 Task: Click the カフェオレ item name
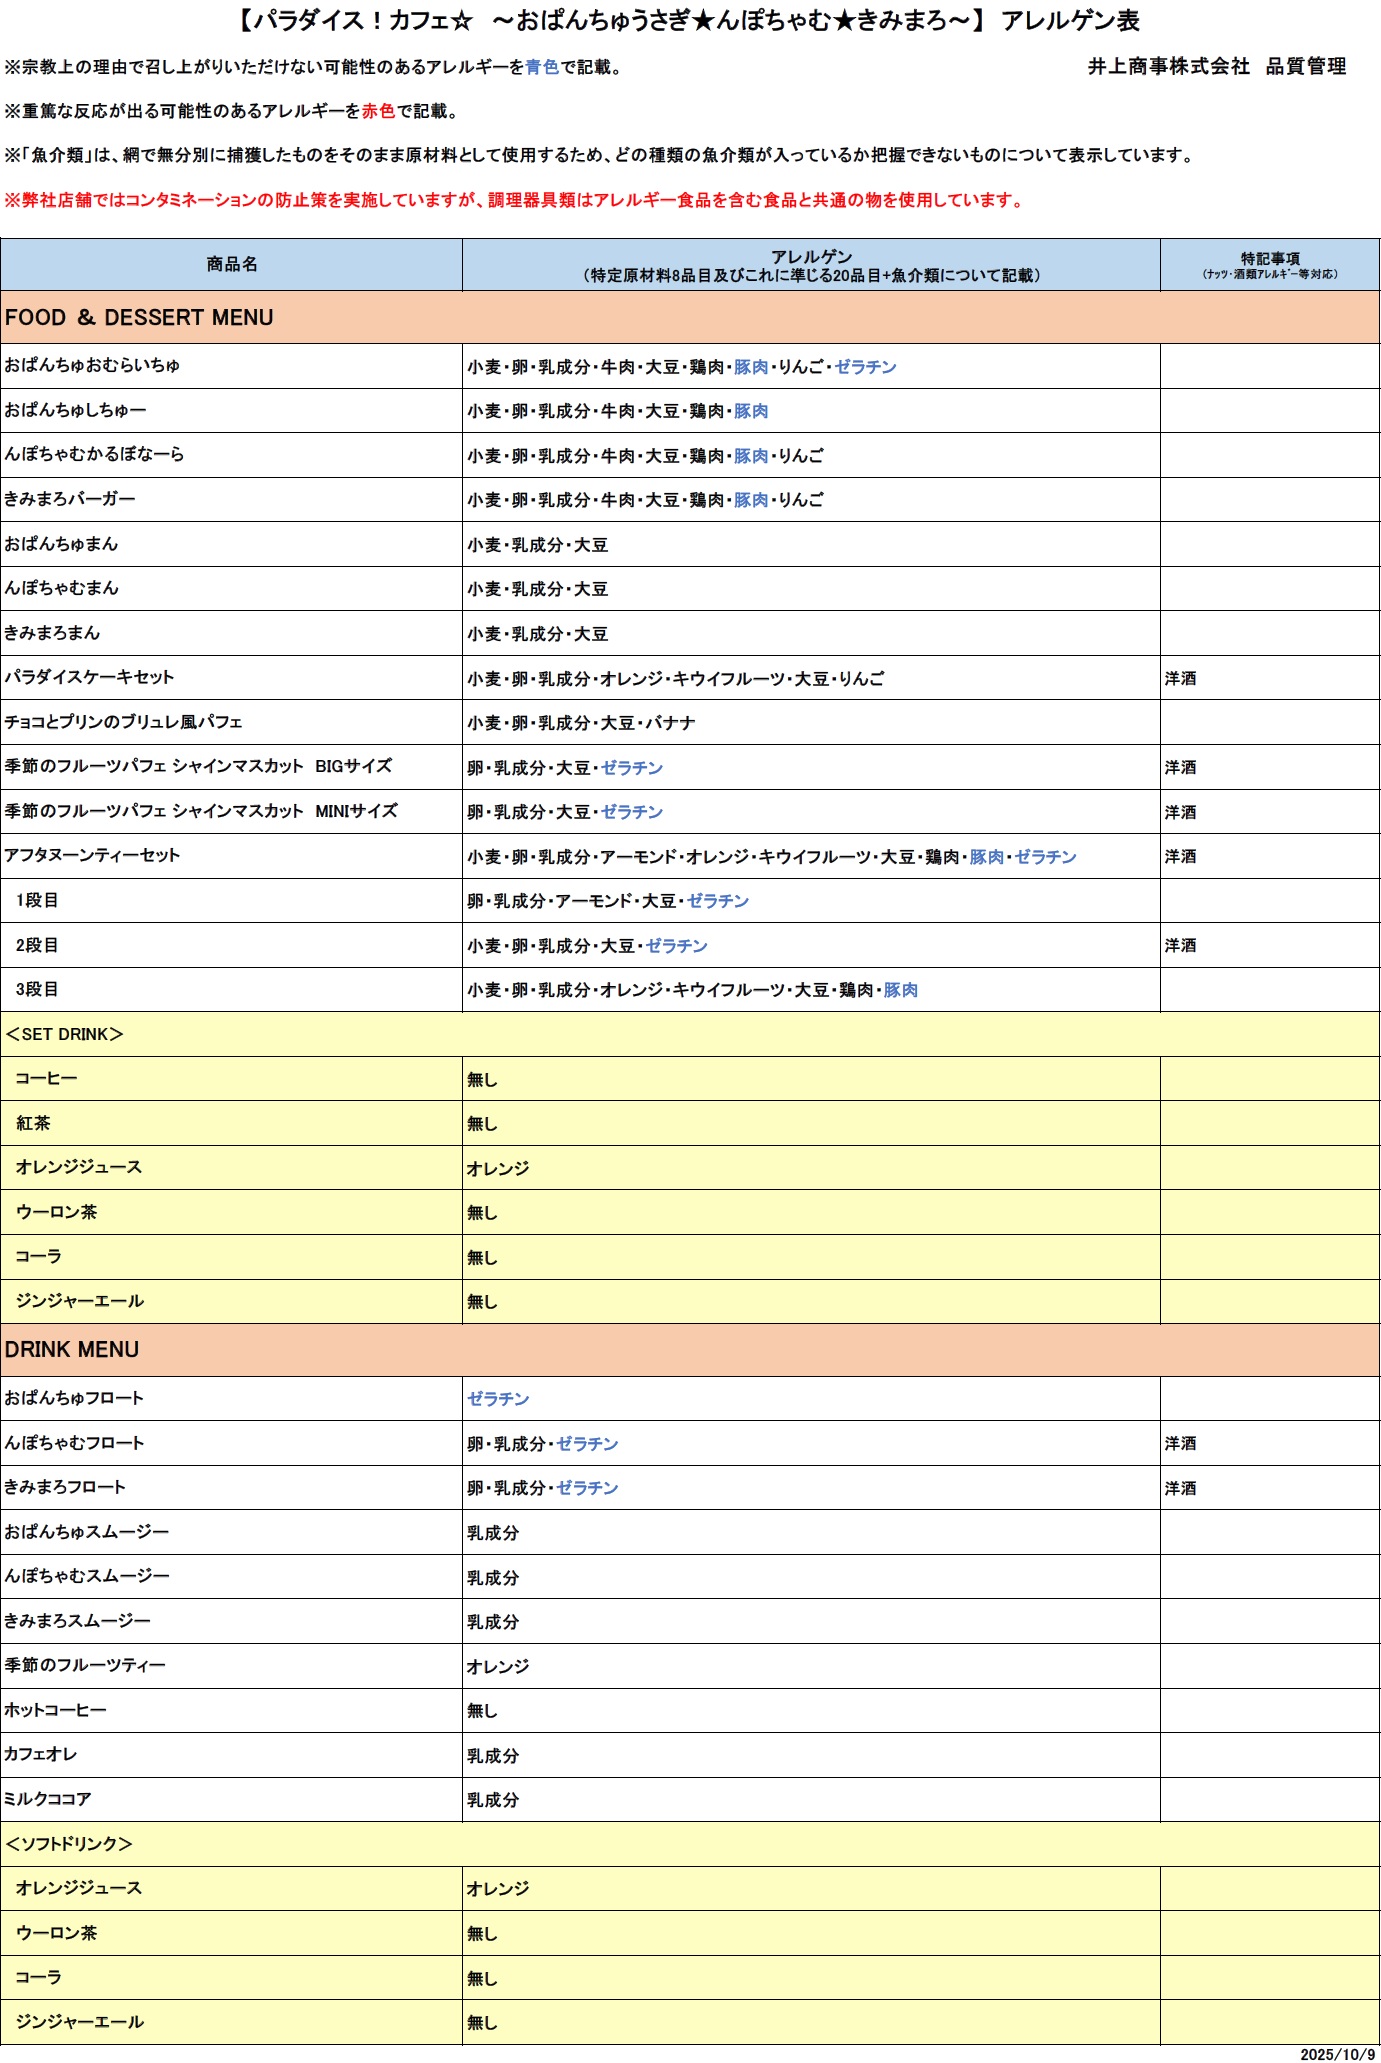[x=41, y=1754]
